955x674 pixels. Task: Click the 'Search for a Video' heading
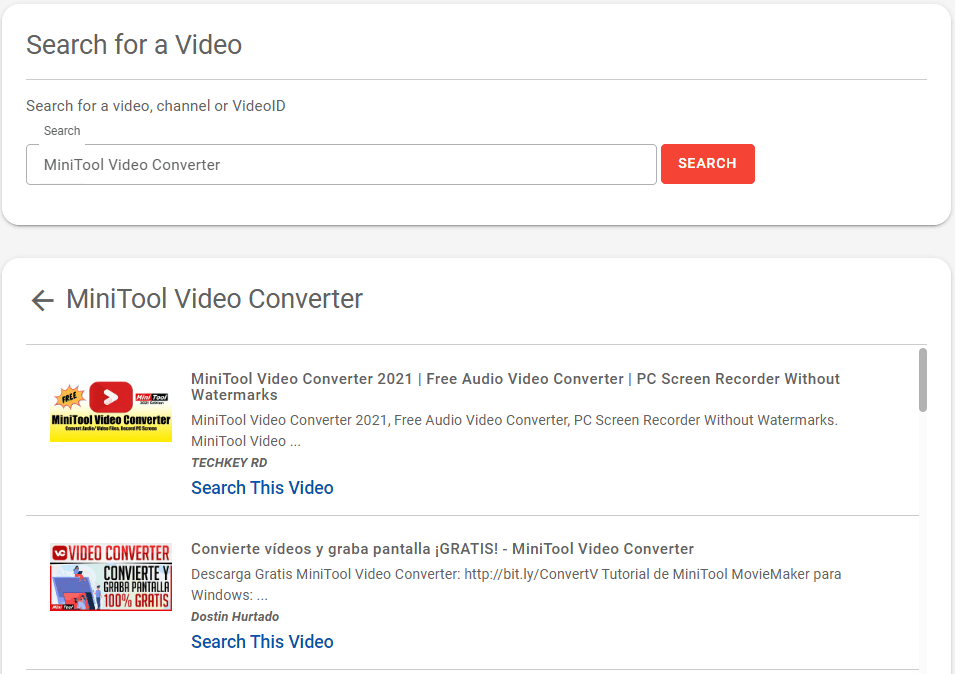[x=134, y=45]
